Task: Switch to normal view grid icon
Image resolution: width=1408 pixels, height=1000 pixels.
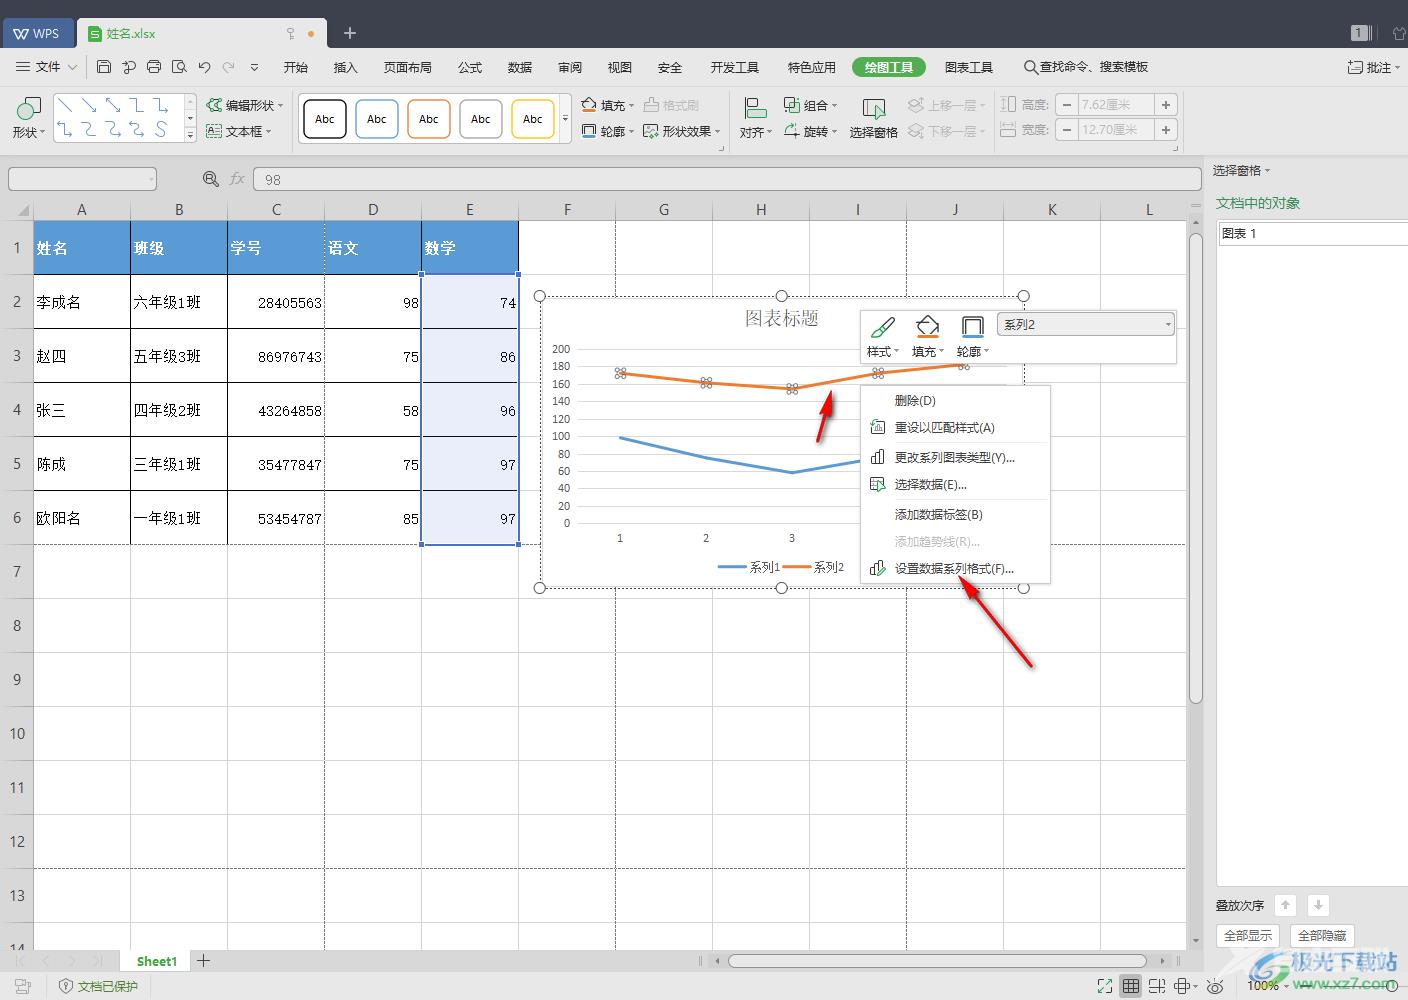Action: pyautogui.click(x=1131, y=986)
